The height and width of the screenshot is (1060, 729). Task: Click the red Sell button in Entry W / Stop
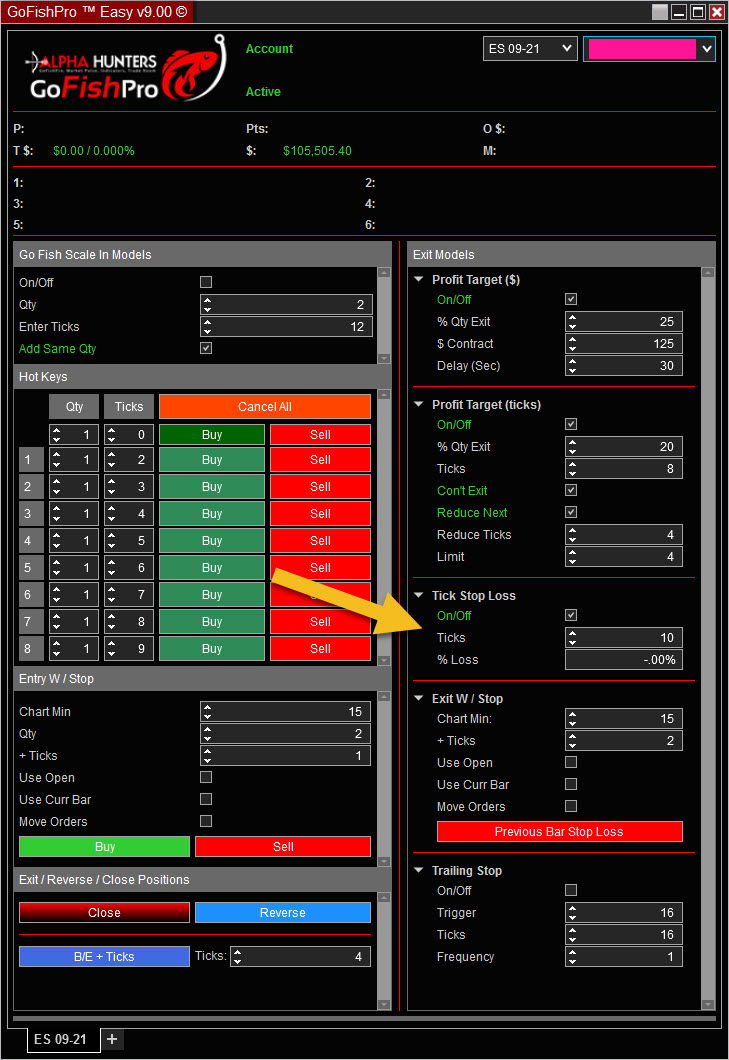(283, 846)
